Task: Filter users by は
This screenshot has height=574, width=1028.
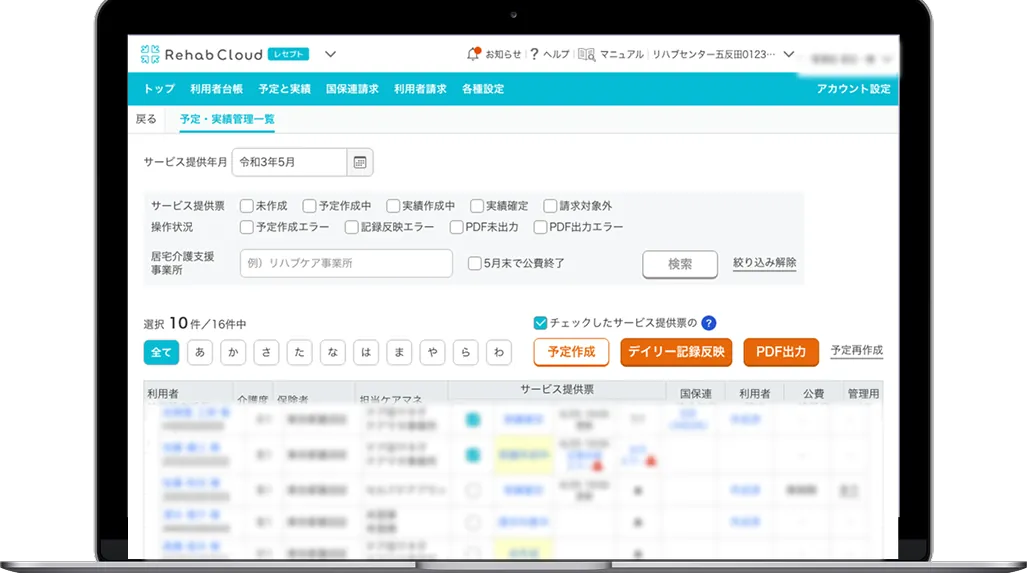Action: tap(366, 353)
